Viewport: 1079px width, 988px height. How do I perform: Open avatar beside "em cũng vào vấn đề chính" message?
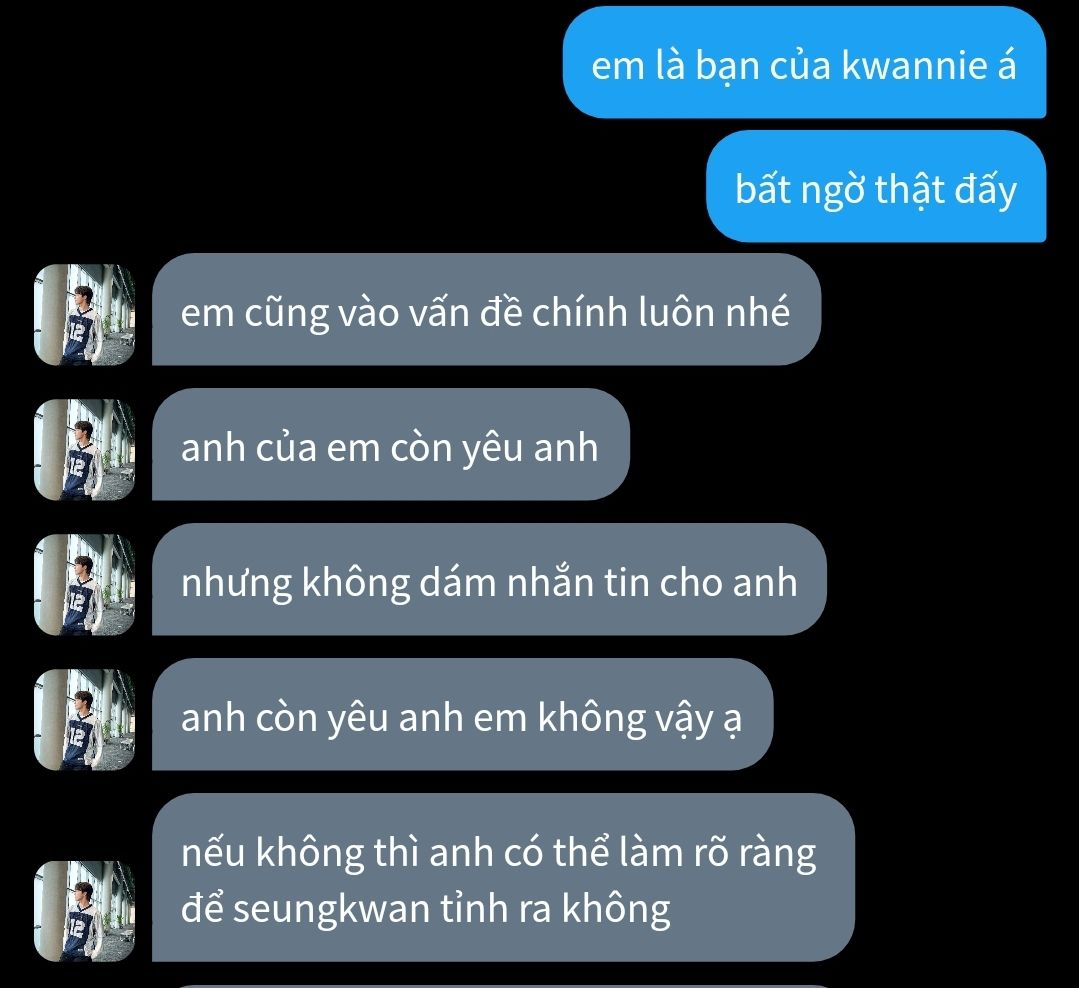tap(85, 314)
